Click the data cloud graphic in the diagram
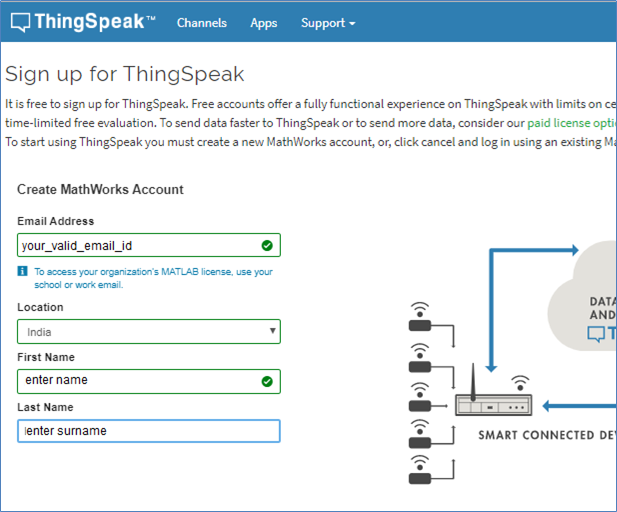Viewport: 617px width, 512px height. pyautogui.click(x=582, y=296)
